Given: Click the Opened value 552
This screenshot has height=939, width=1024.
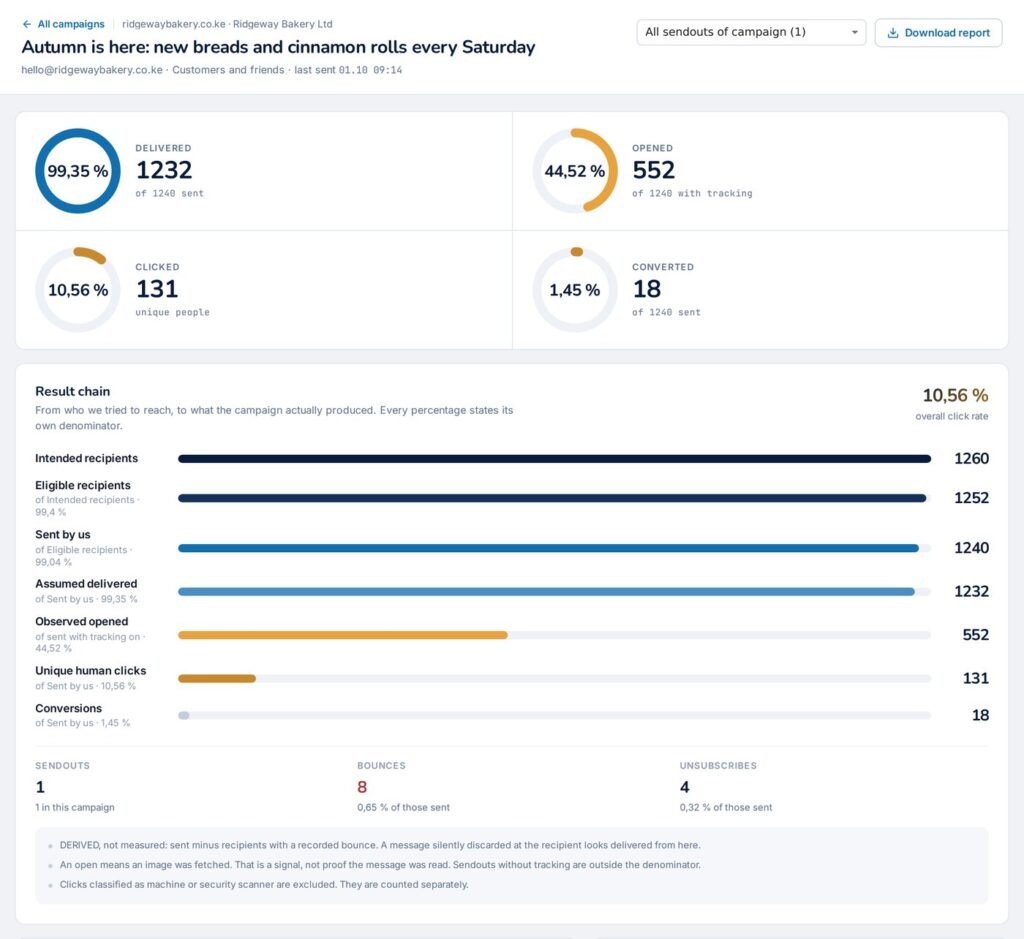Looking at the screenshot, I should tap(653, 170).
